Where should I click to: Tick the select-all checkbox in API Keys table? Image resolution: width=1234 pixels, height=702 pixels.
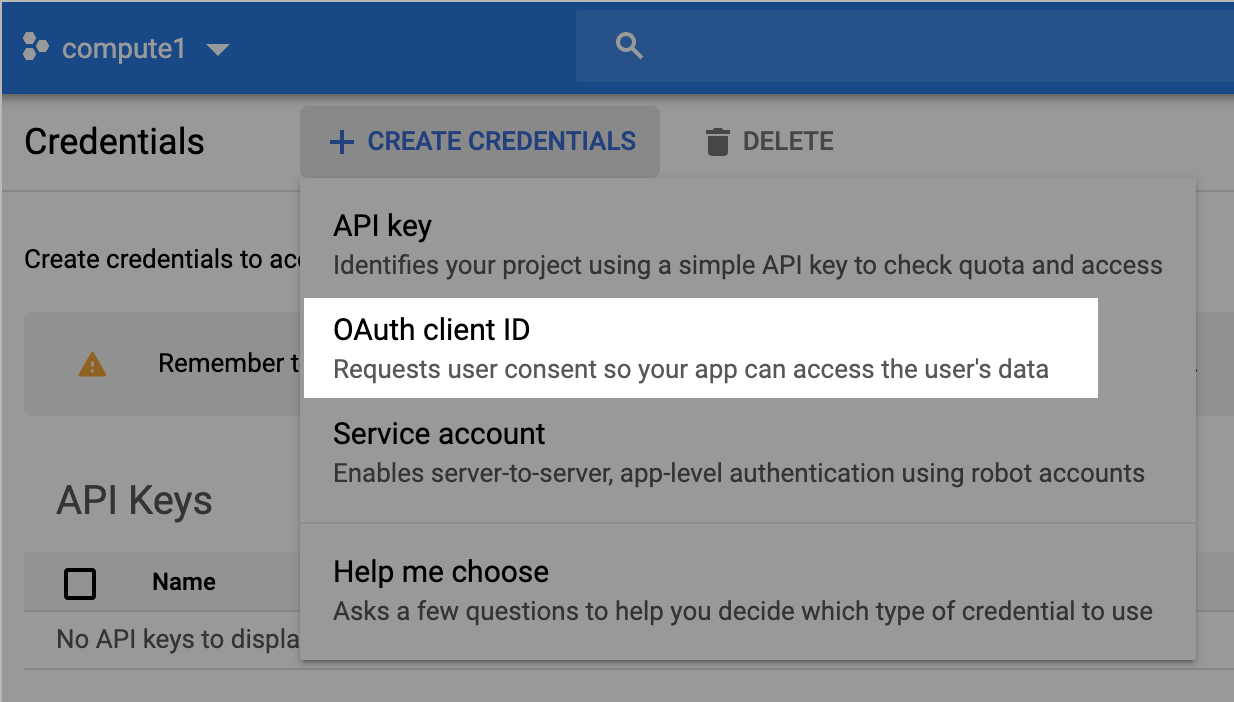(x=80, y=583)
